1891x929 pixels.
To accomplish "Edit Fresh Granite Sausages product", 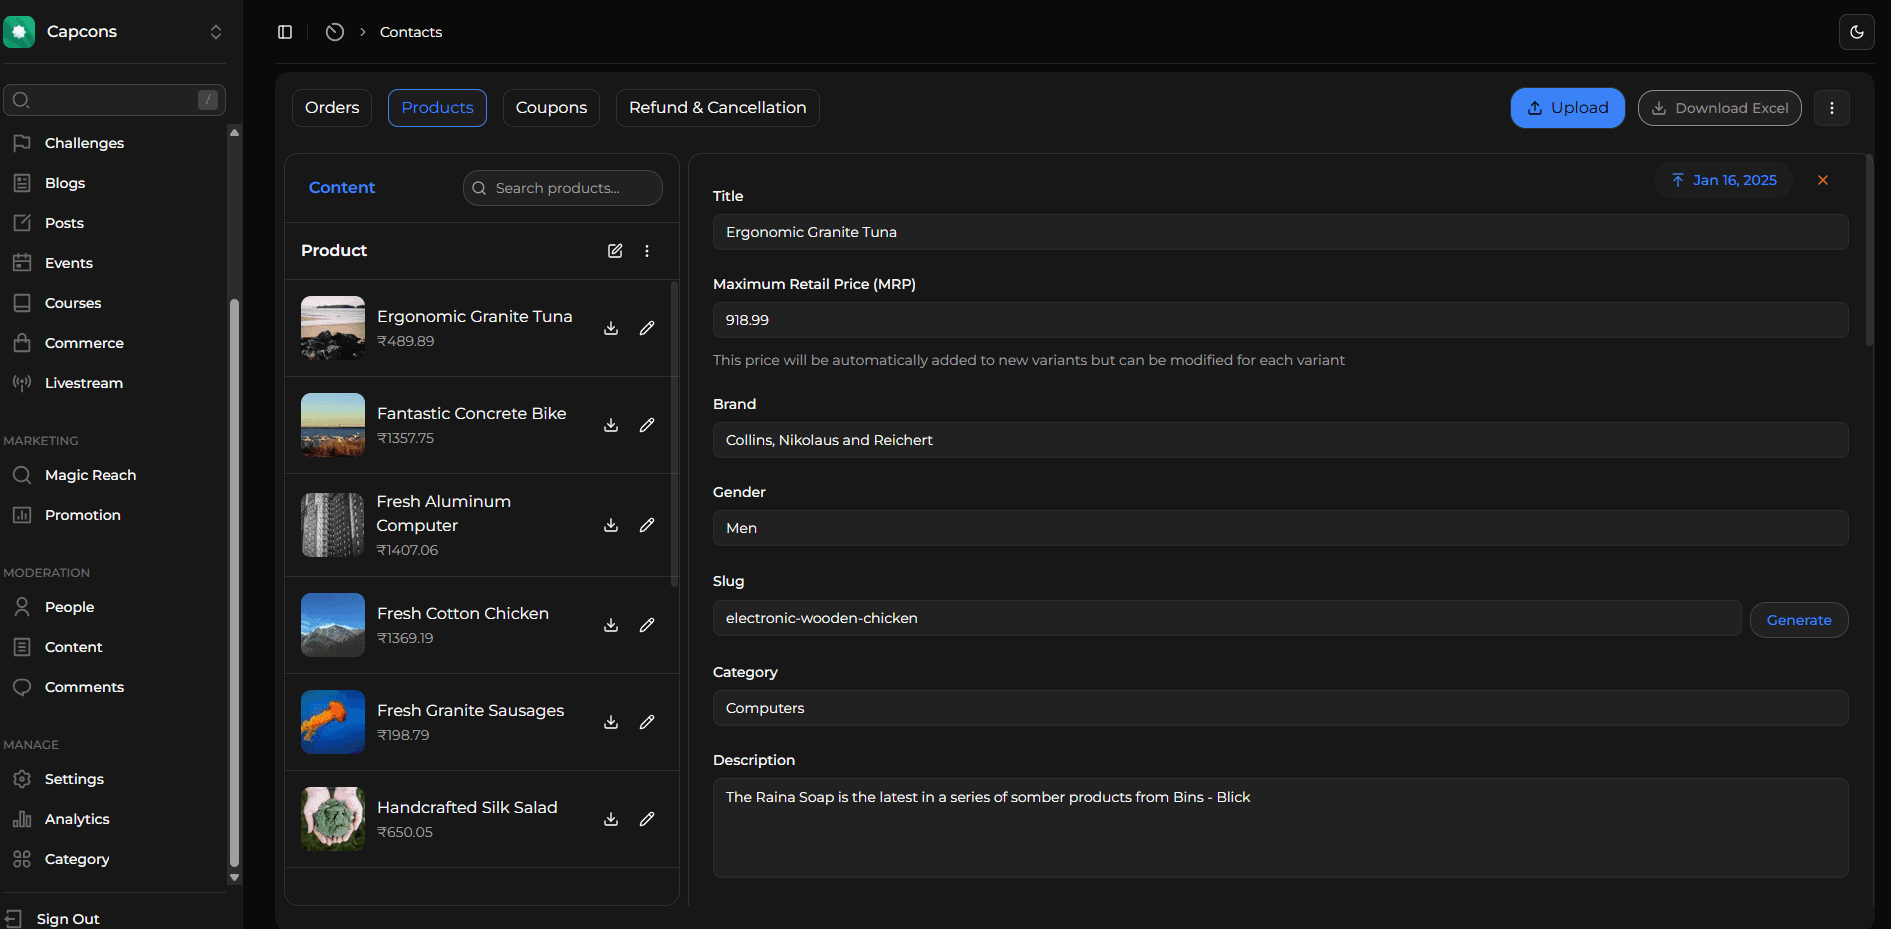I will click(x=647, y=722).
